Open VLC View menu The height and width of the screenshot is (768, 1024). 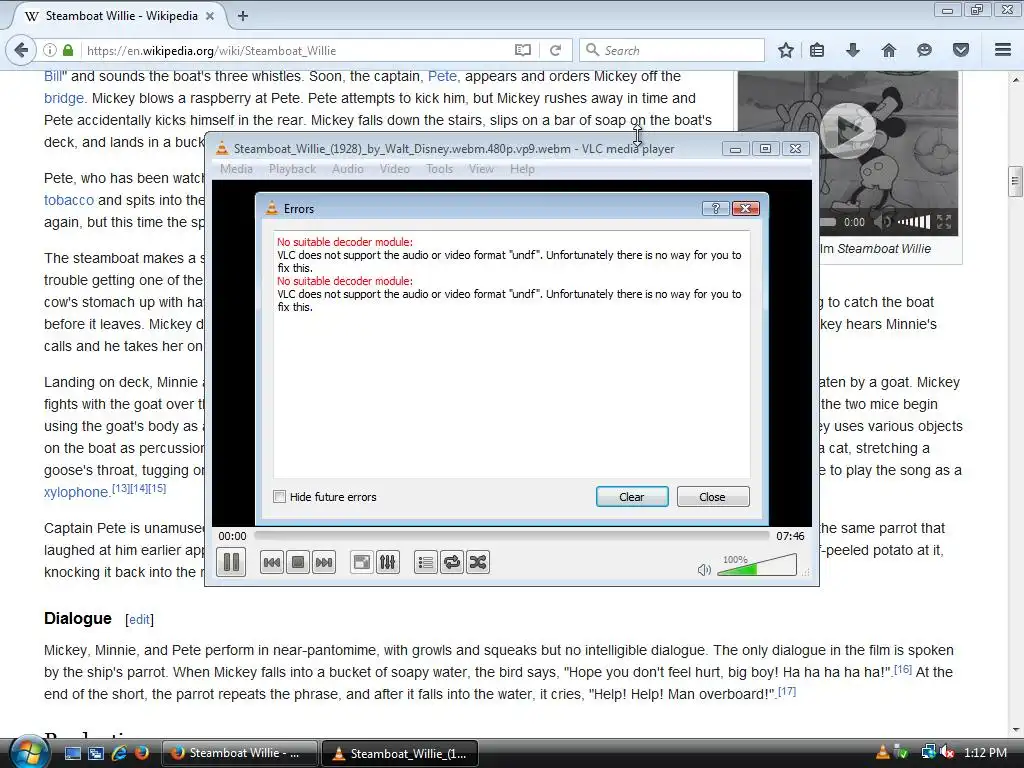pos(481,169)
